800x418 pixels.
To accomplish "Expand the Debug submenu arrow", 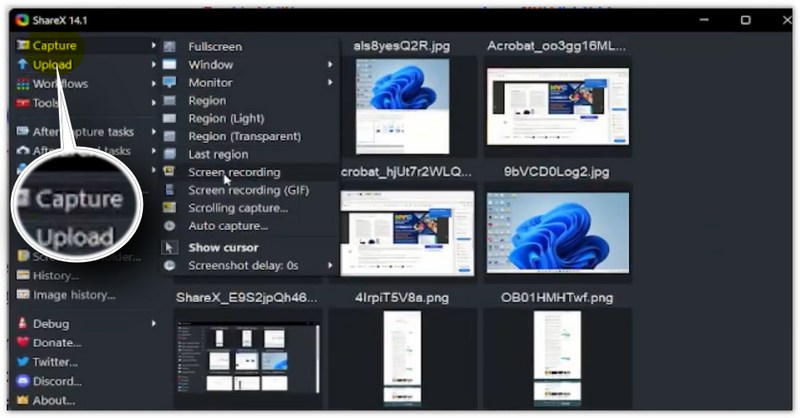I will [154, 323].
